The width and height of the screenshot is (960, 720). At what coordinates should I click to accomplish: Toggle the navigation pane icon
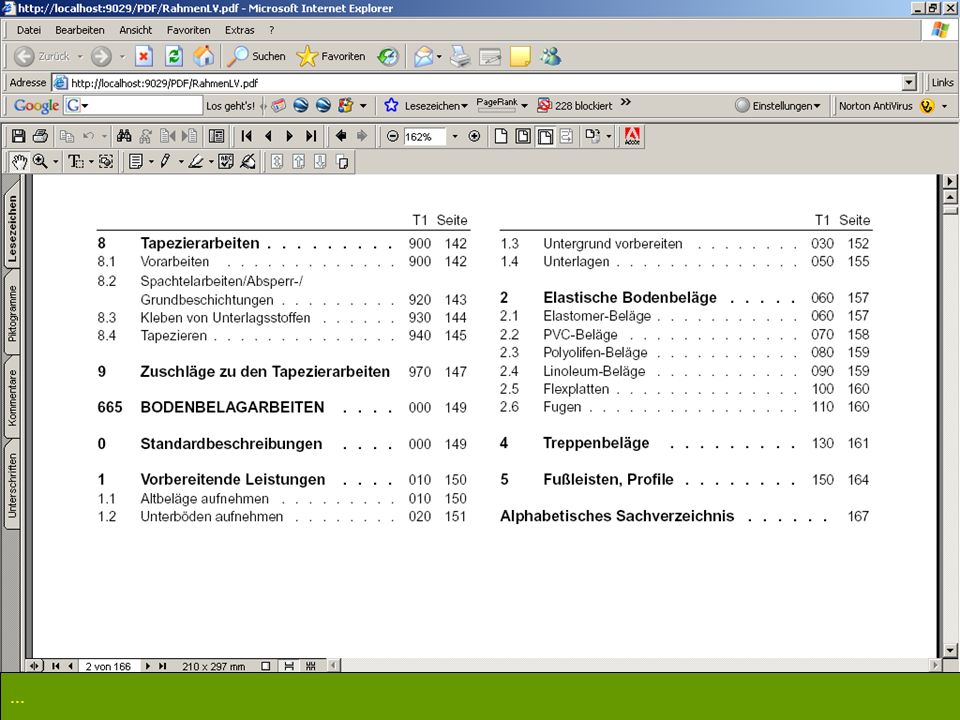pos(216,136)
